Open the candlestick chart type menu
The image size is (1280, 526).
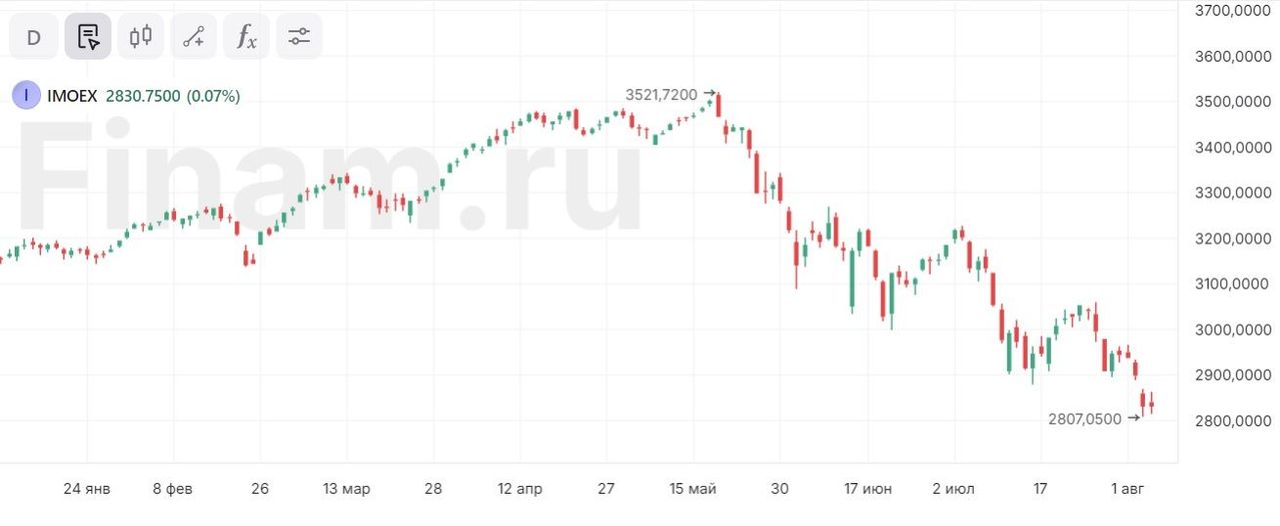click(141, 38)
